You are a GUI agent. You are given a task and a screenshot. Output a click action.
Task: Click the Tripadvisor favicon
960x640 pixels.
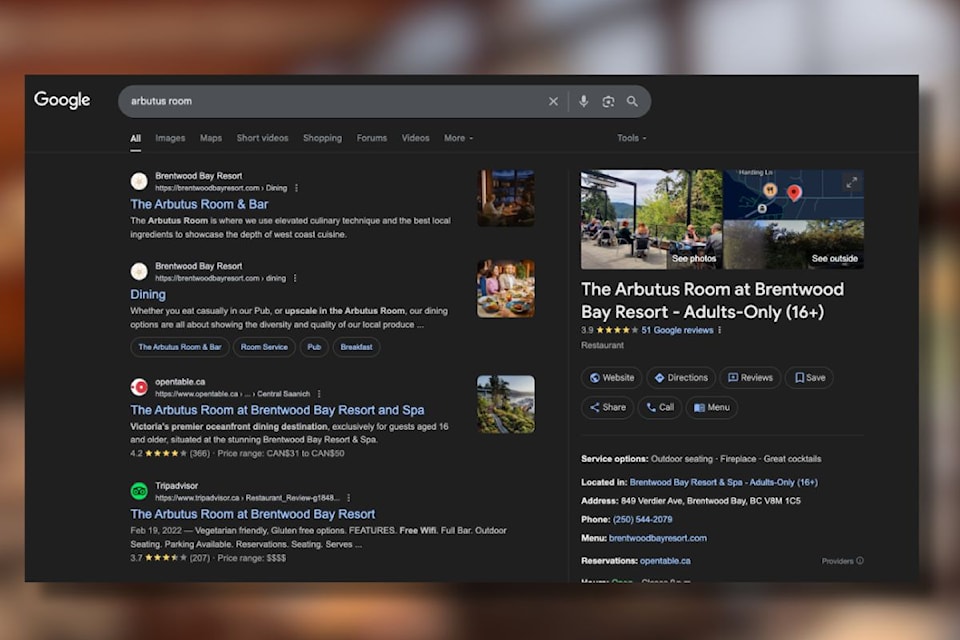139,491
